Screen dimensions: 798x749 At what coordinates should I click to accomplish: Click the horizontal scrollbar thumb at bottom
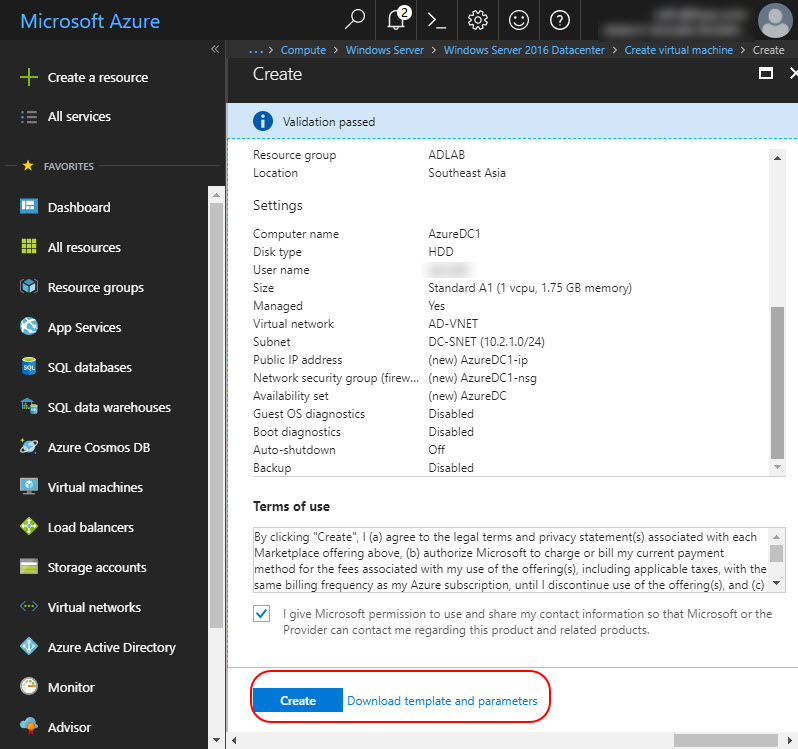point(726,740)
